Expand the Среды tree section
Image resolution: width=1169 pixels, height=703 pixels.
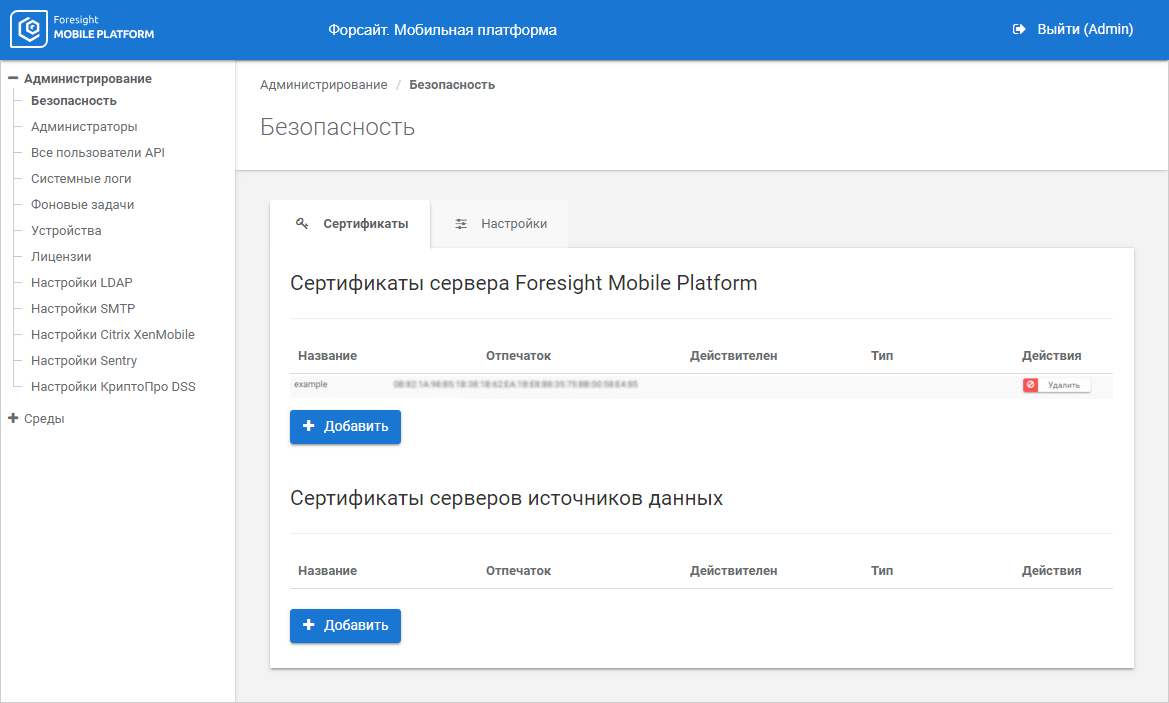coord(14,419)
